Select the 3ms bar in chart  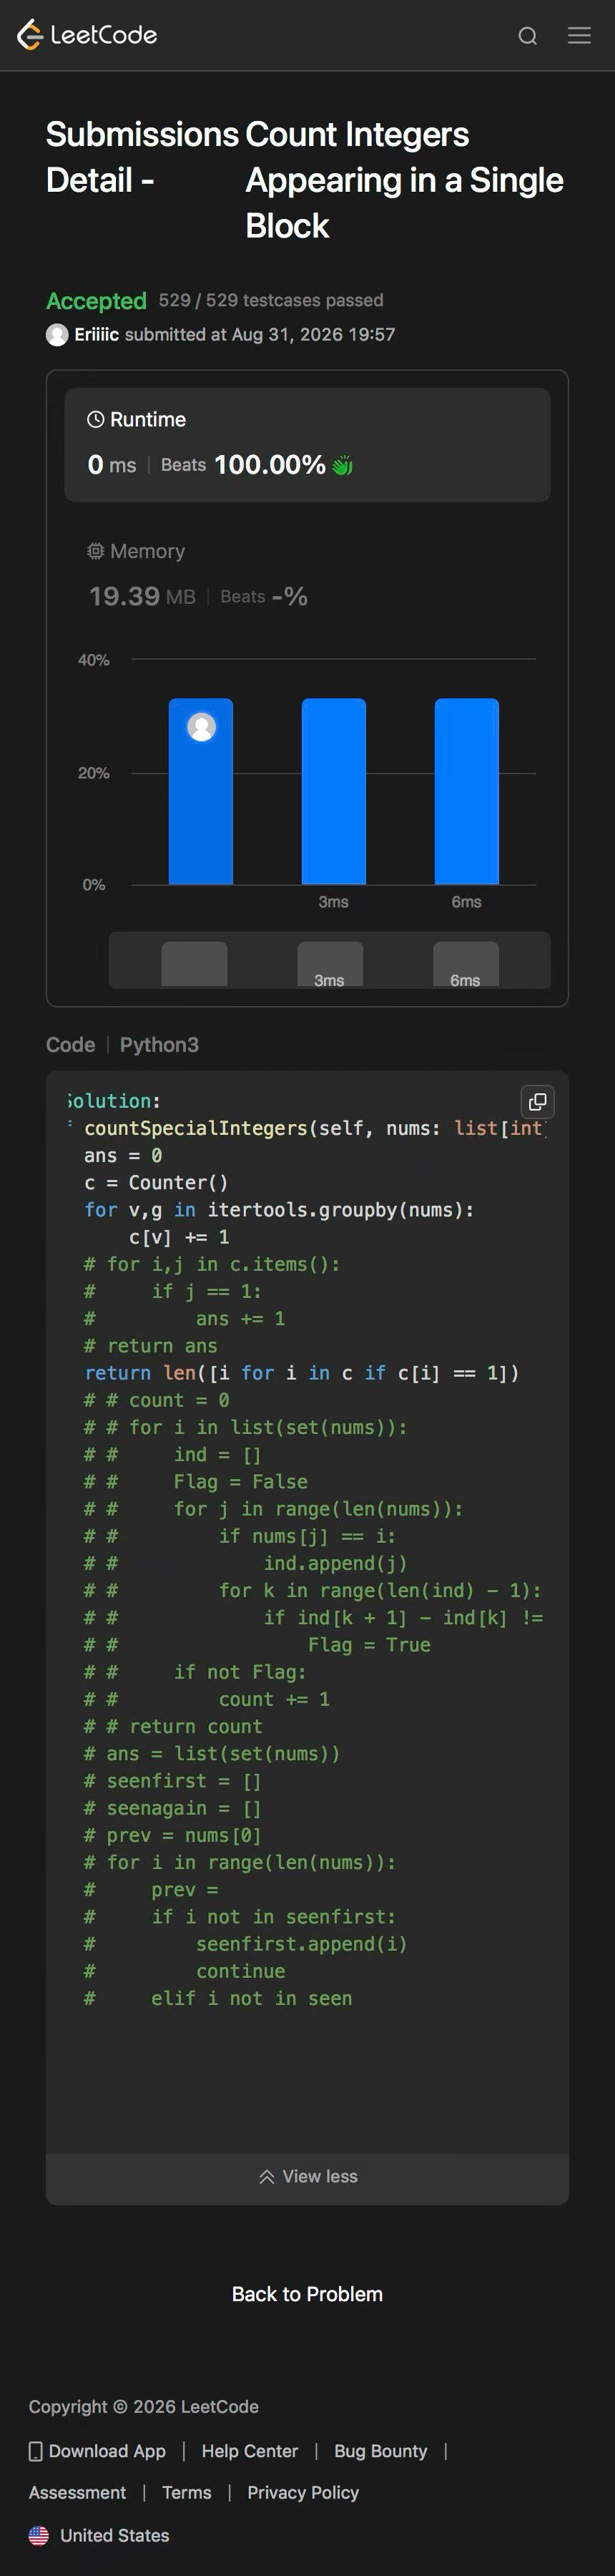point(334,791)
